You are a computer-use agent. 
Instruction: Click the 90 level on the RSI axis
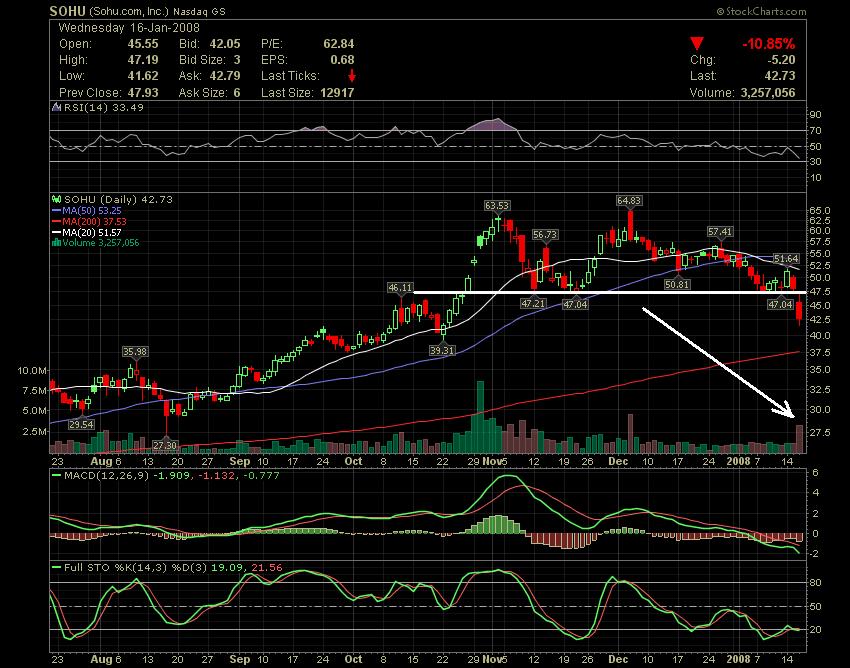click(816, 114)
